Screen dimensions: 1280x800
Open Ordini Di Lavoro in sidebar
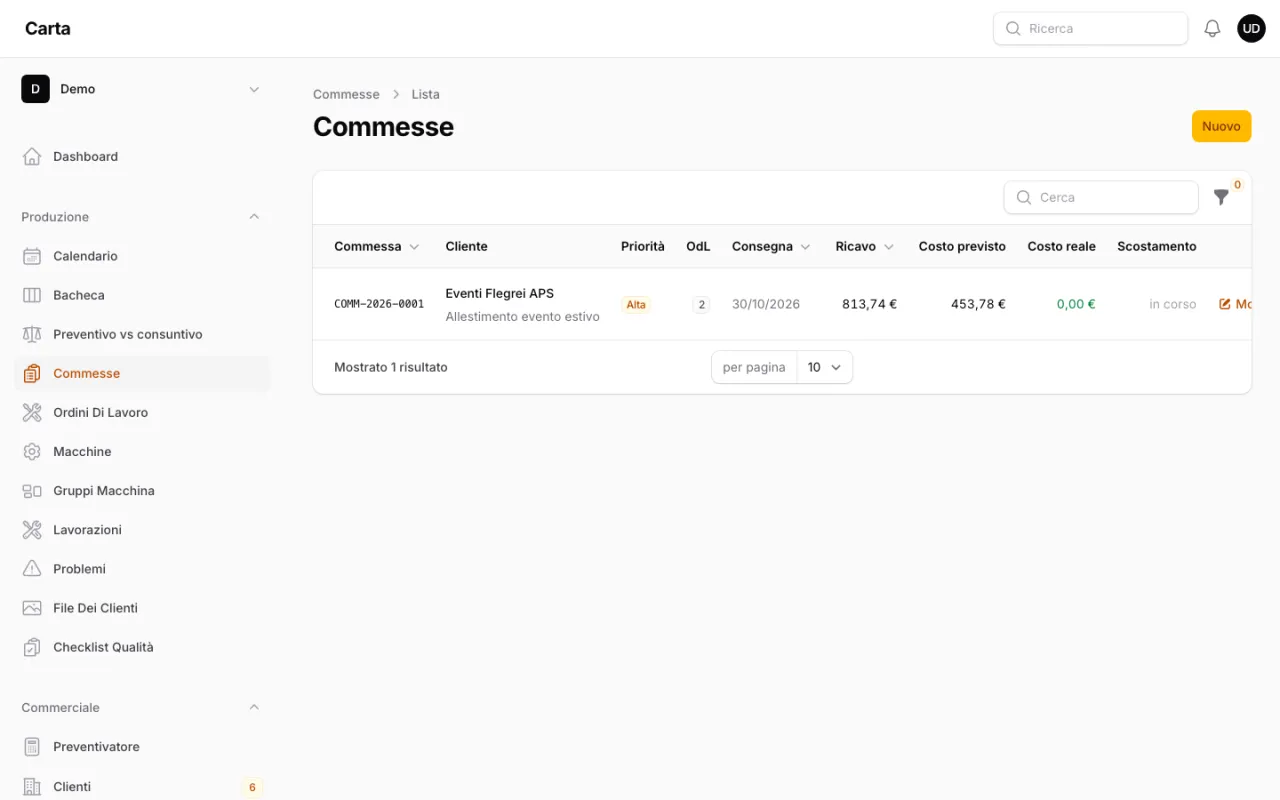142,412
